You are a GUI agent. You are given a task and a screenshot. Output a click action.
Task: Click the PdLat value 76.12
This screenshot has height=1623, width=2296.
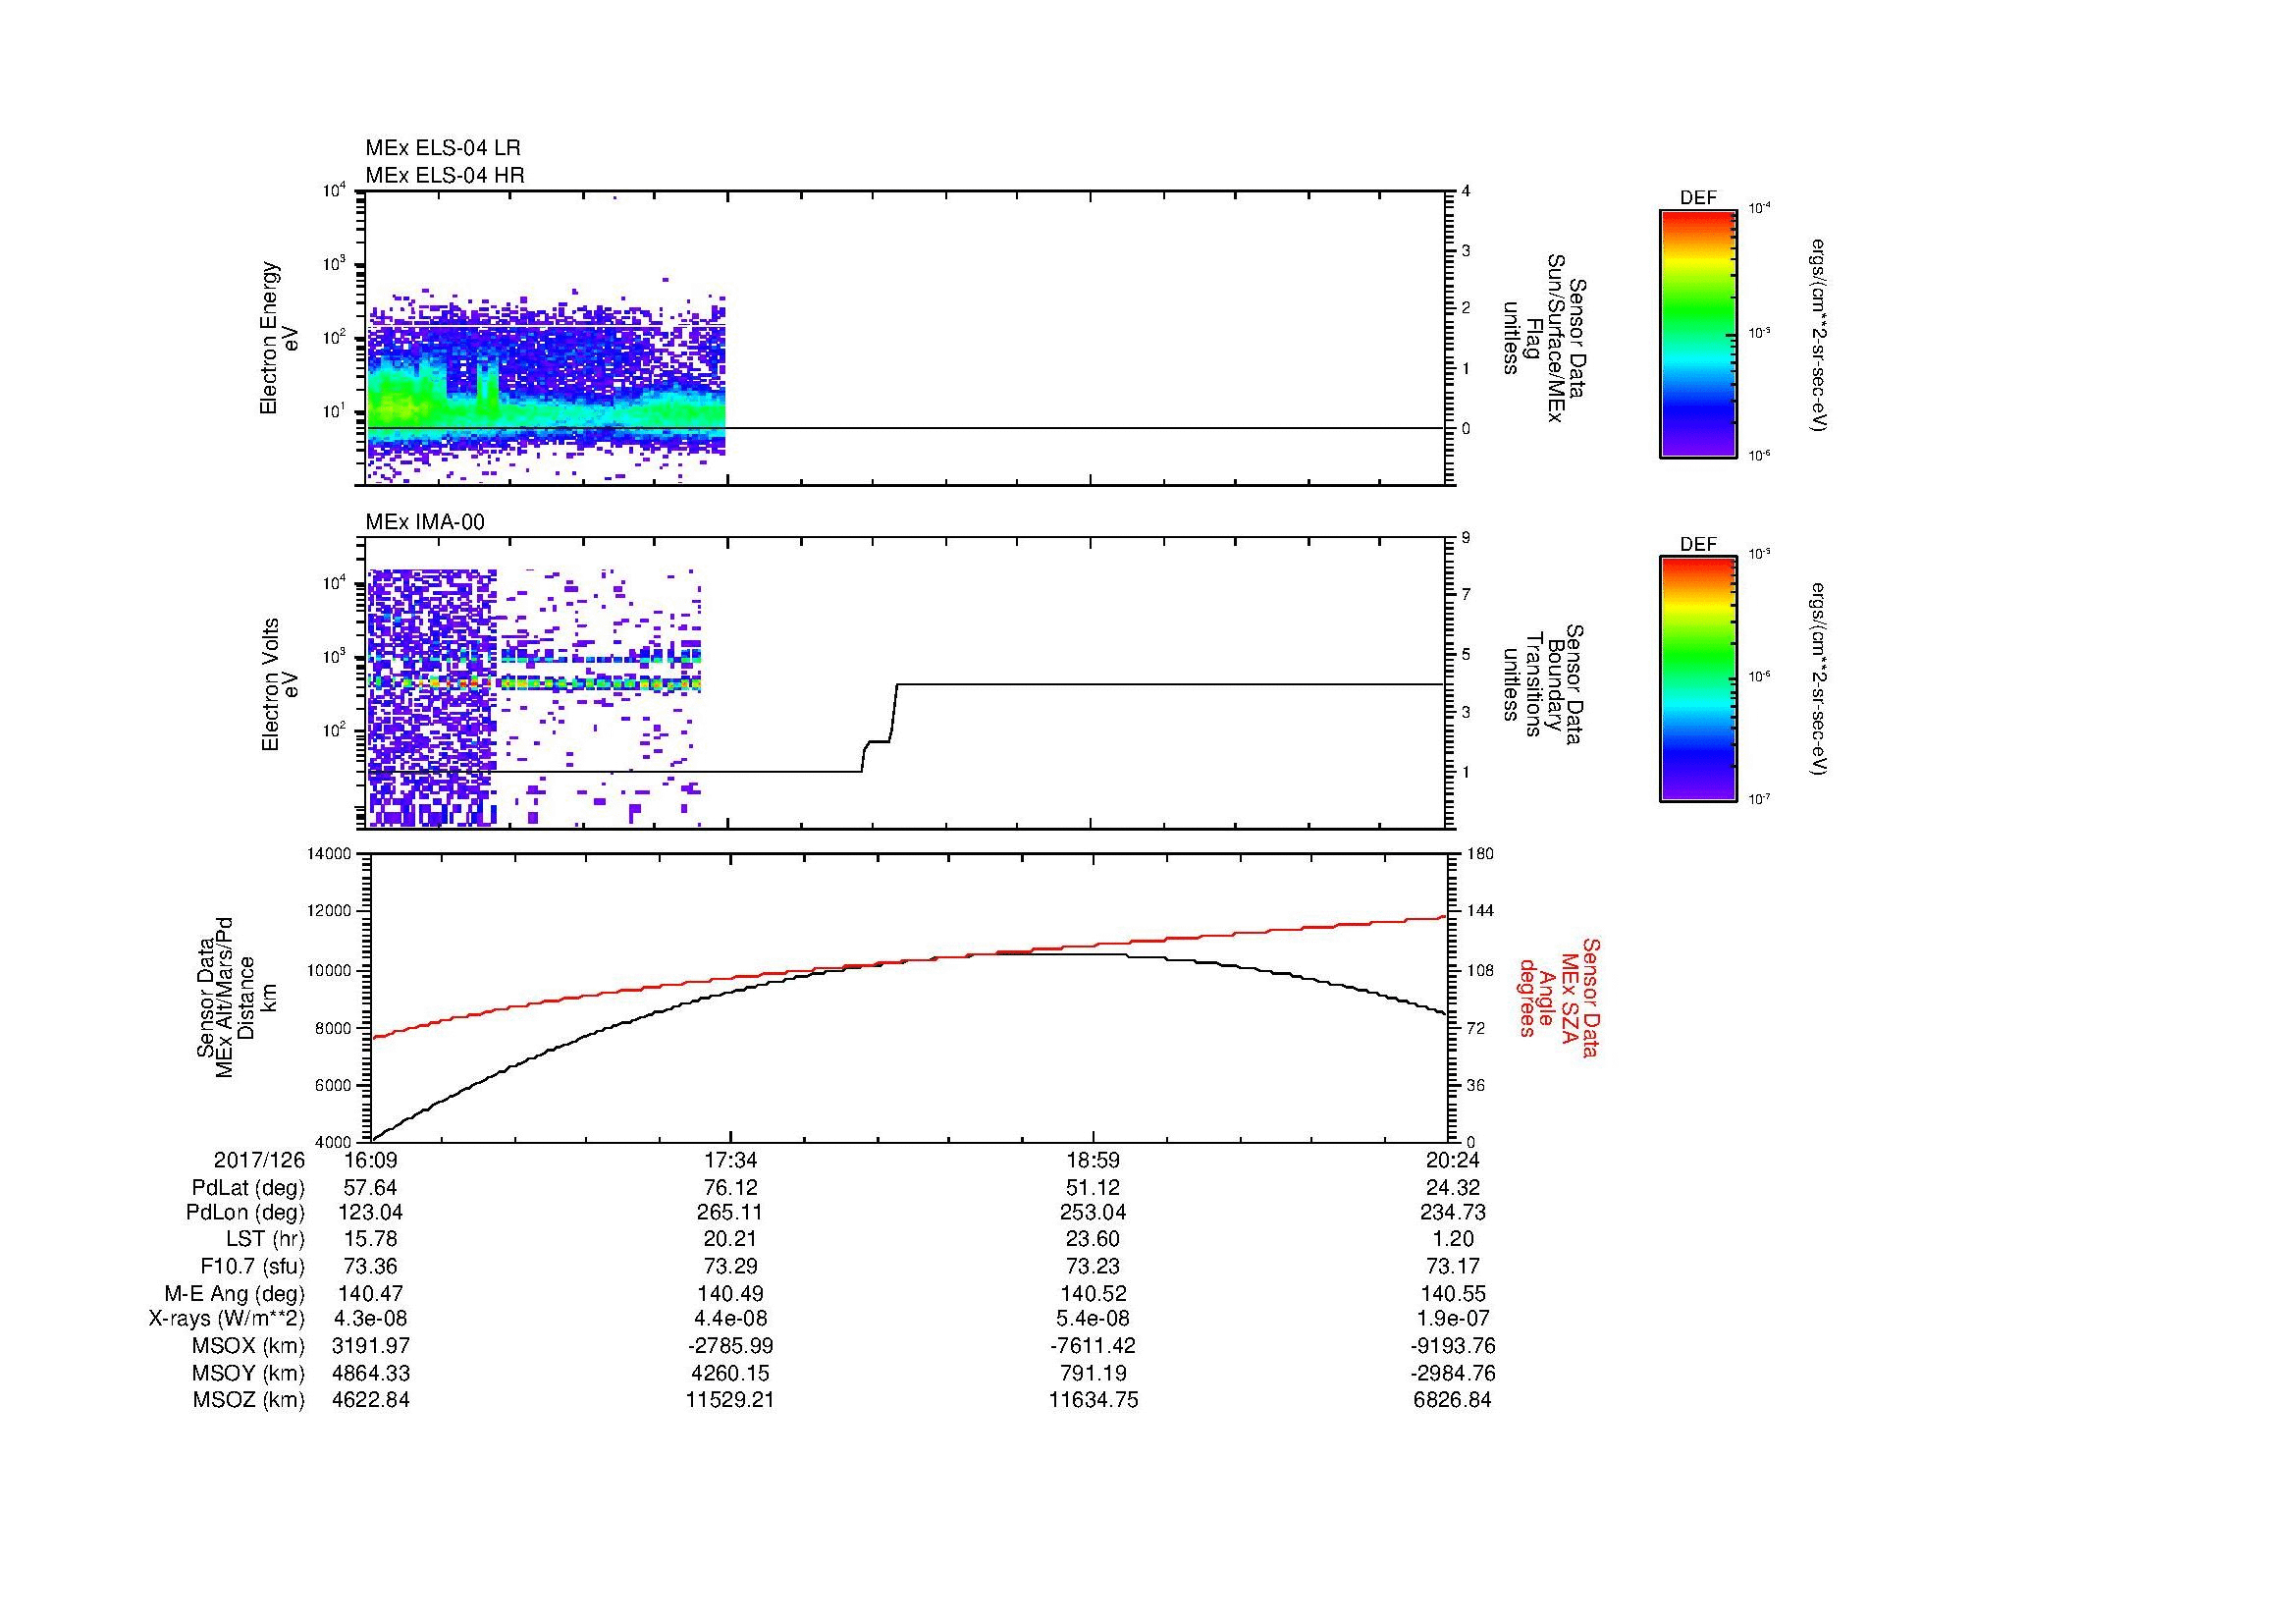point(732,1188)
